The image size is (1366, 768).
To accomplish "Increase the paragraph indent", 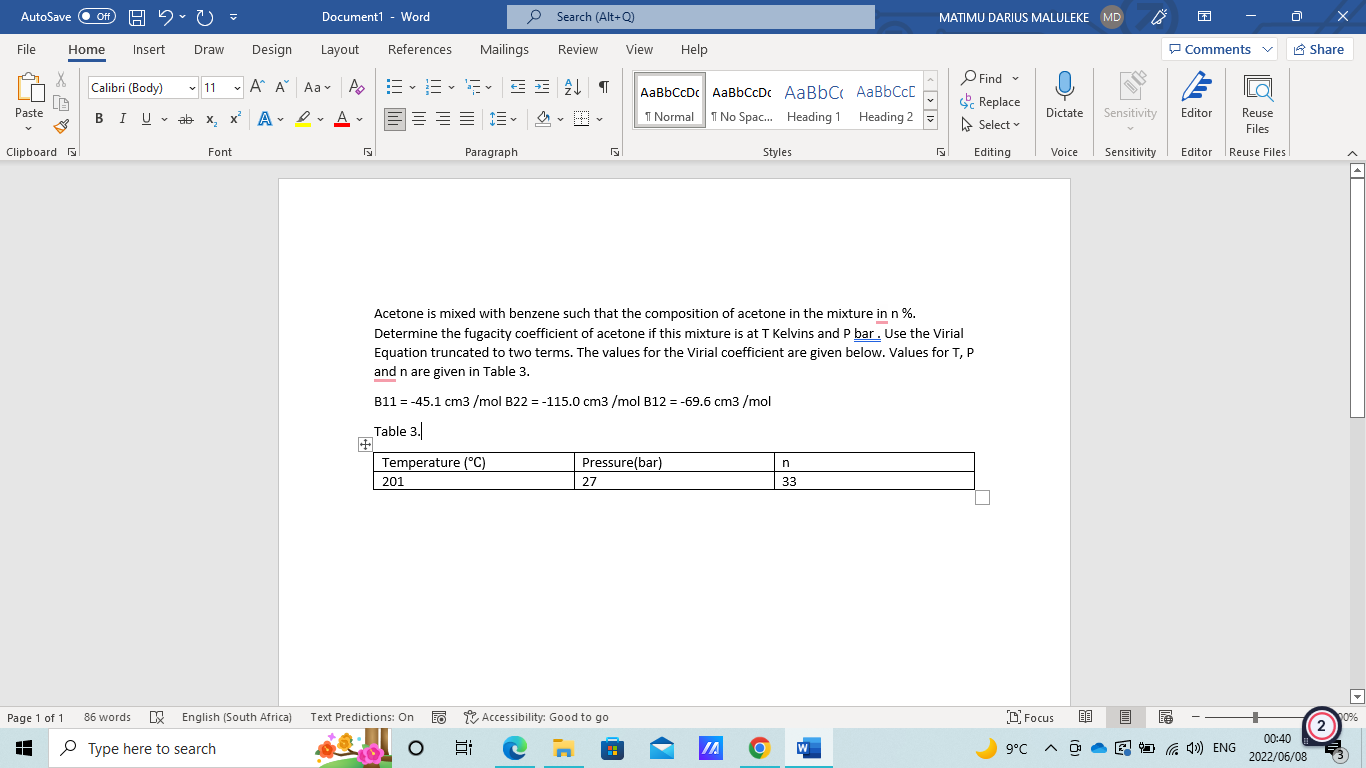I will [x=541, y=88].
